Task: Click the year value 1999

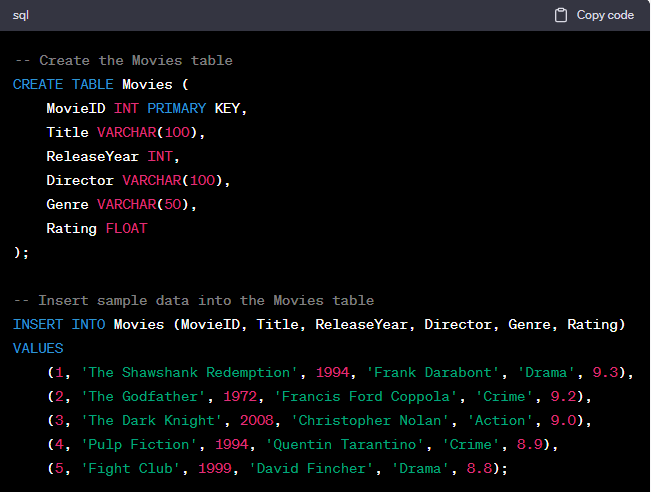Action: (x=215, y=469)
